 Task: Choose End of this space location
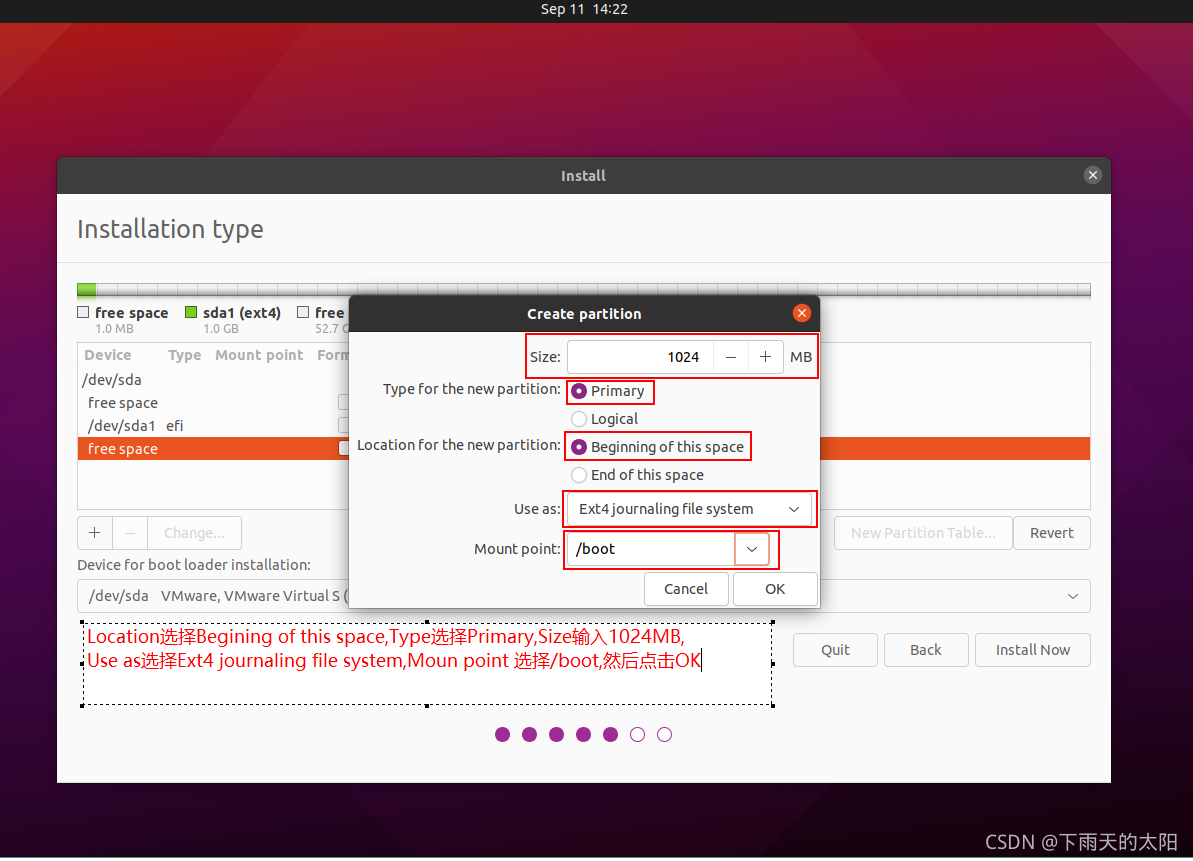638,475
